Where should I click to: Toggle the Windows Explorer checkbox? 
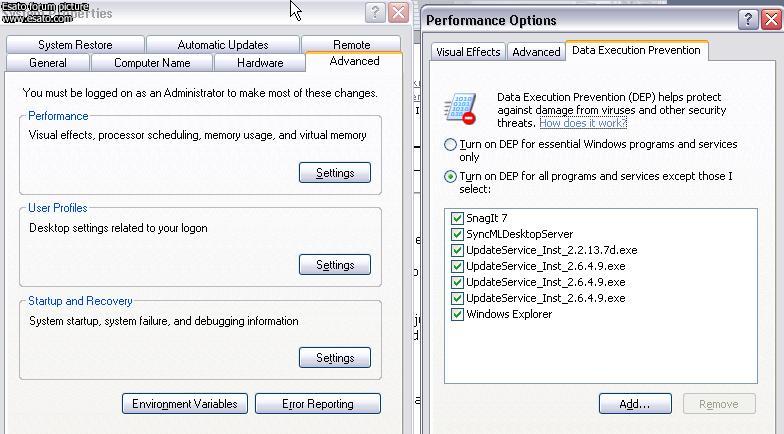pyautogui.click(x=457, y=314)
